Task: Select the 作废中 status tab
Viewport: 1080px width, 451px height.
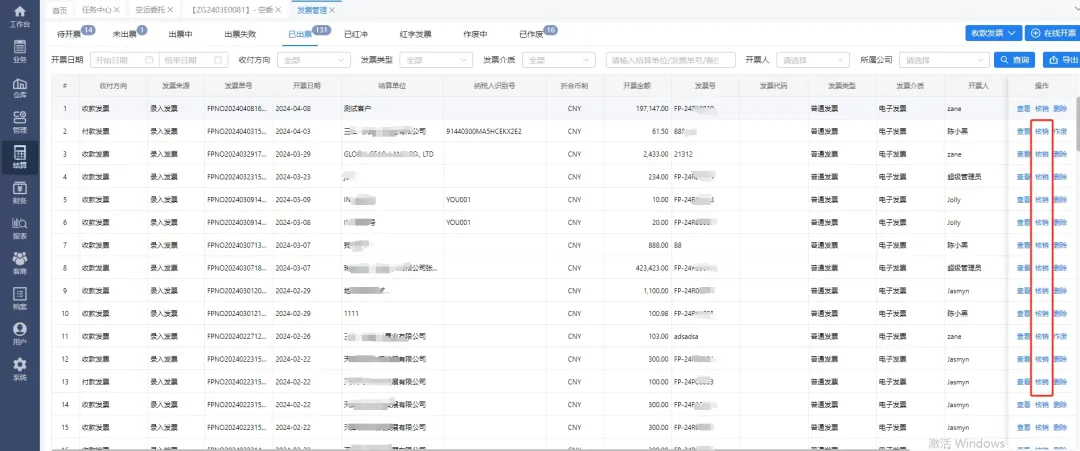Action: [x=475, y=34]
